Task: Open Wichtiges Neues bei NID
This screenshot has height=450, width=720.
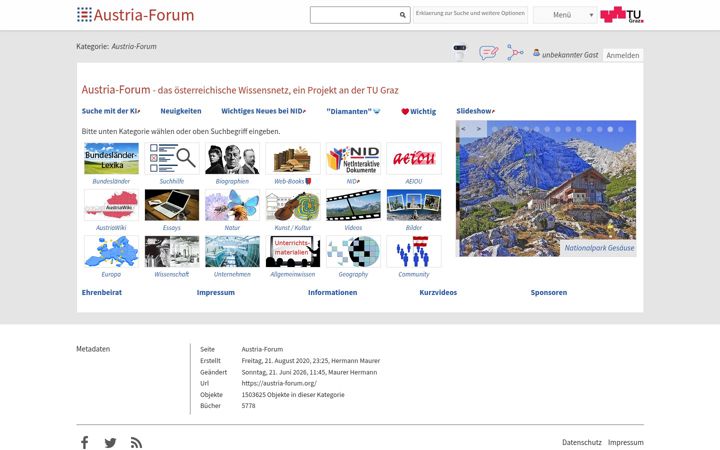Action: [x=264, y=111]
